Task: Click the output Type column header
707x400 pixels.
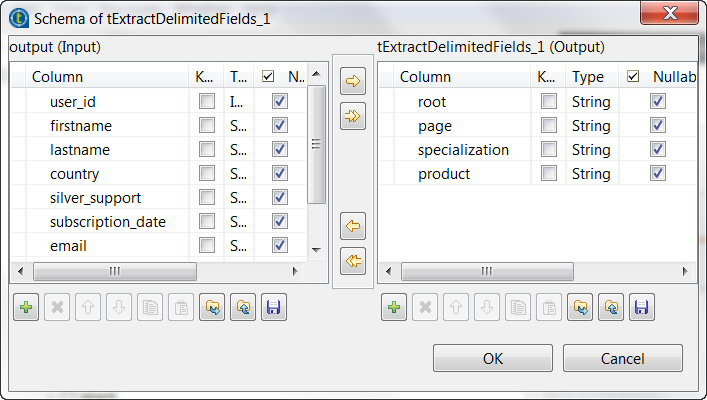Action: click(x=588, y=76)
